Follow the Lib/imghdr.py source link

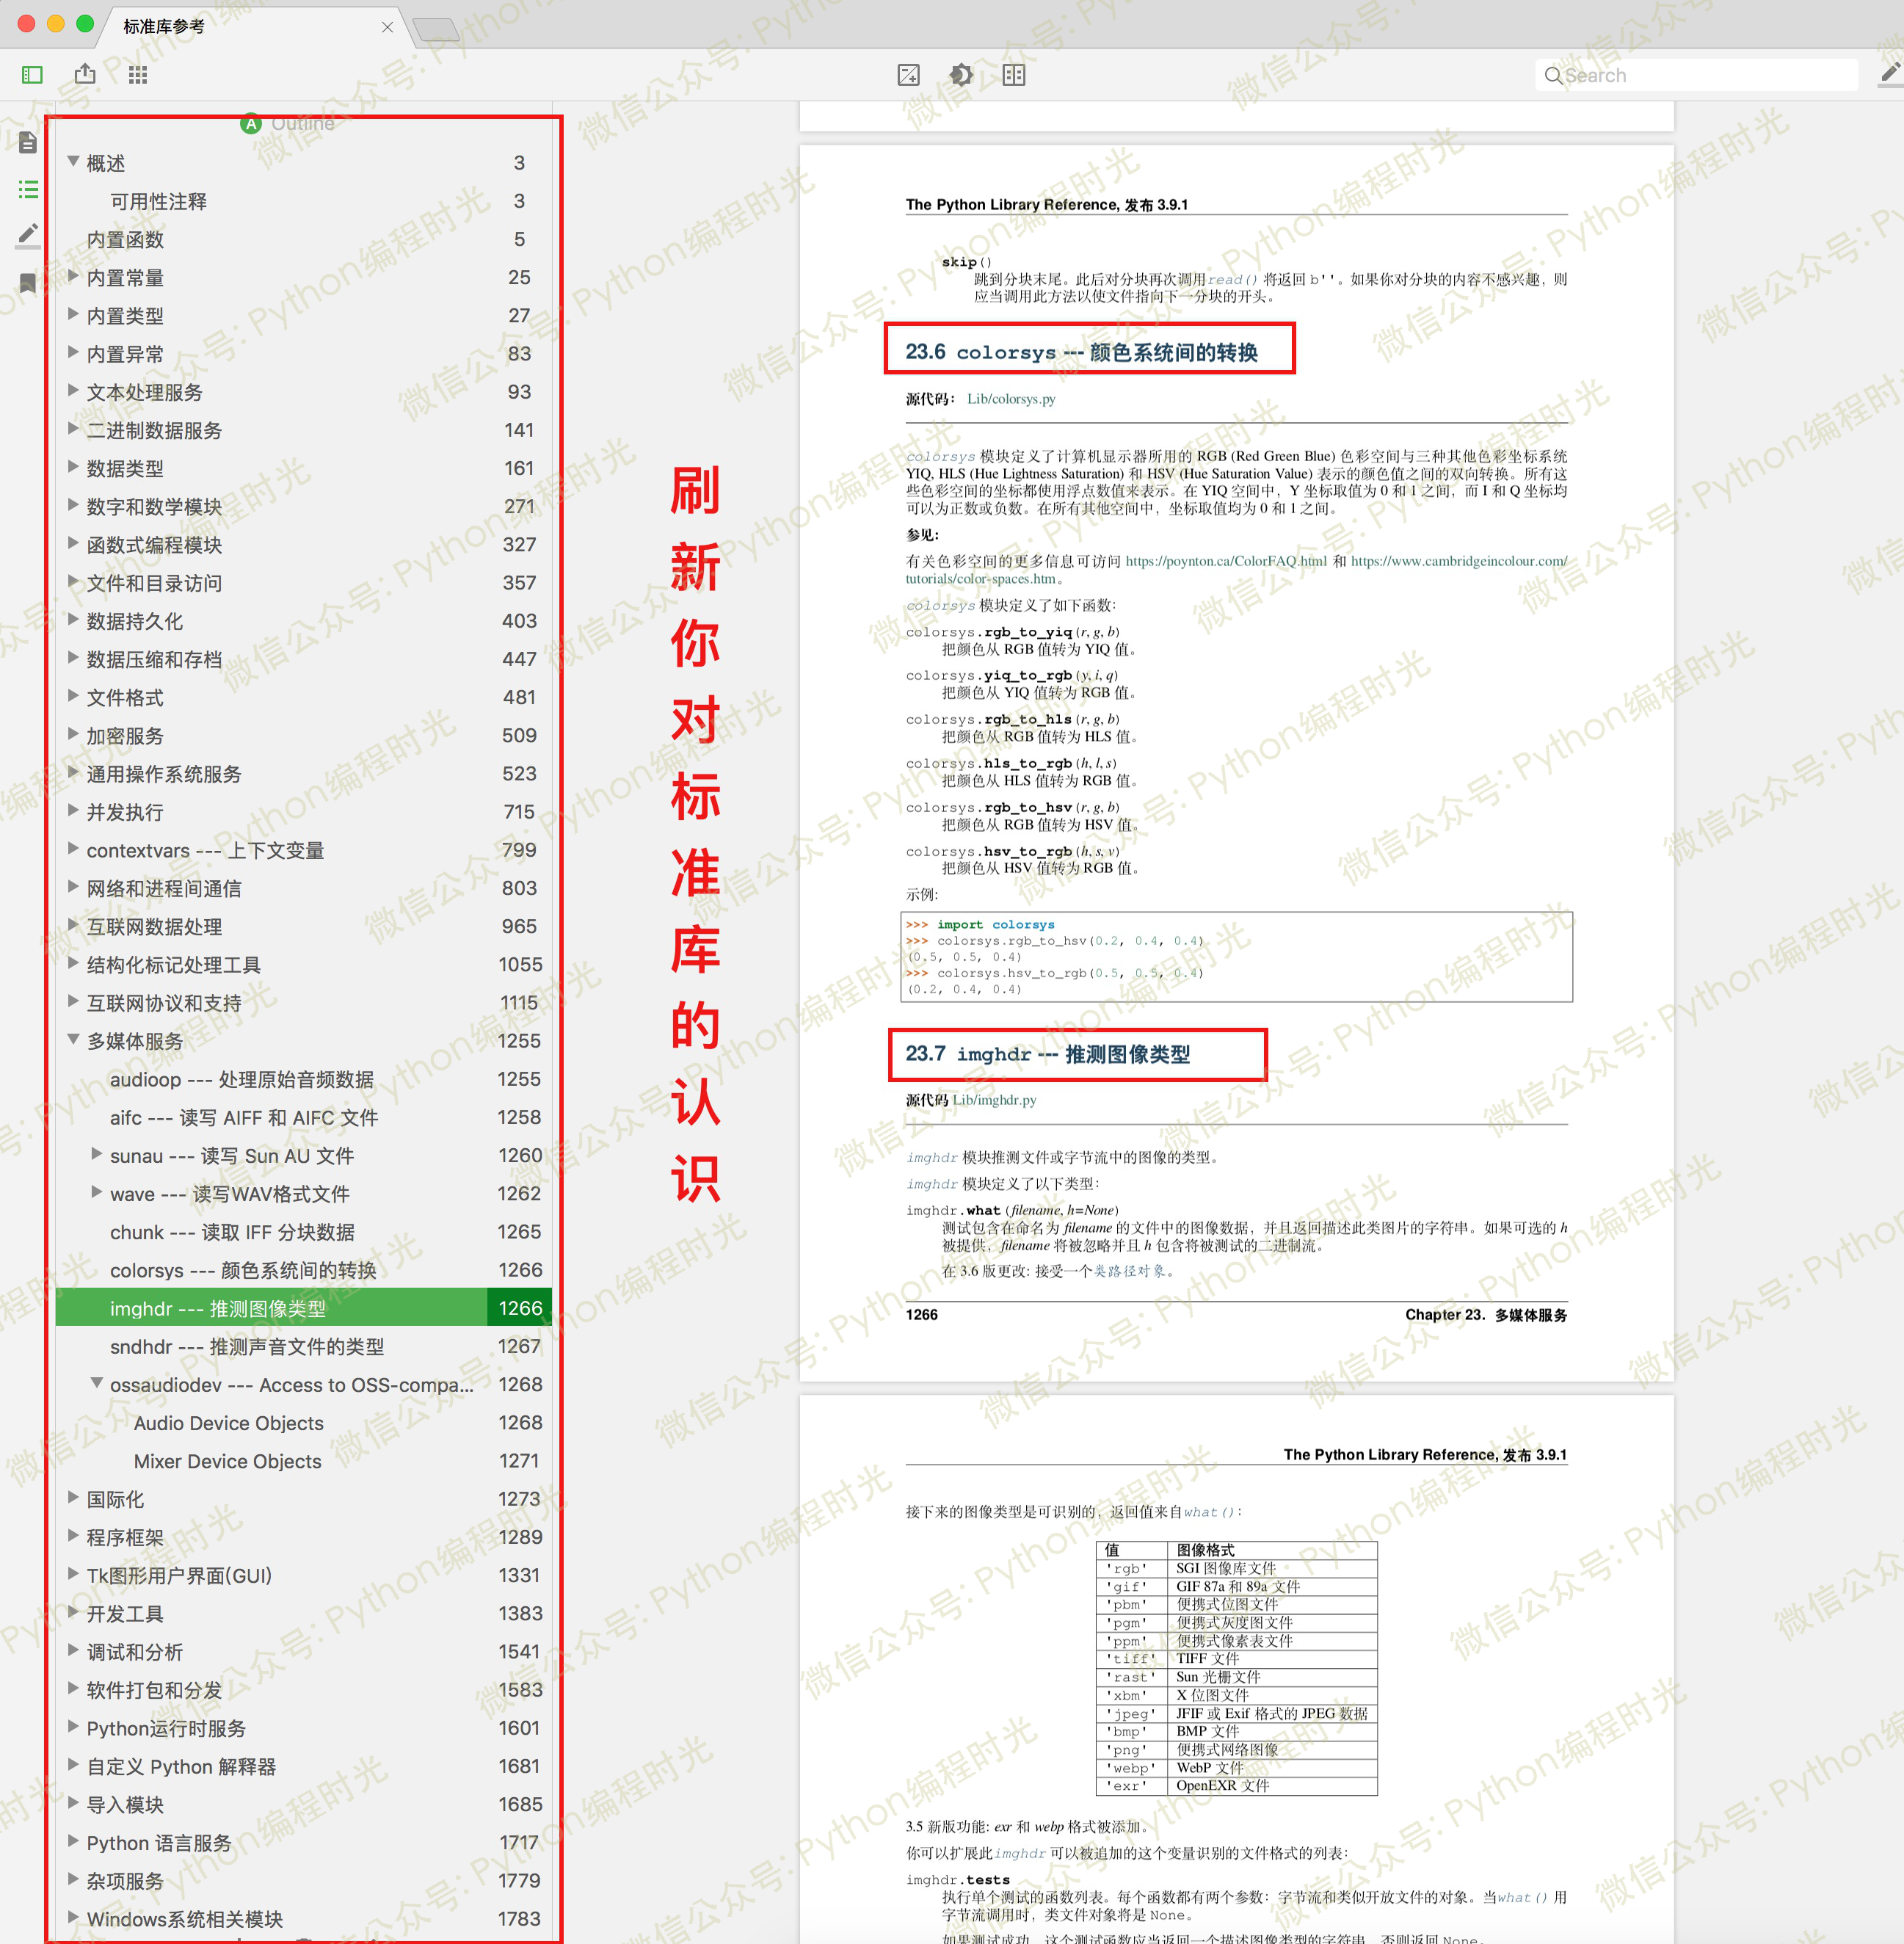point(994,1100)
